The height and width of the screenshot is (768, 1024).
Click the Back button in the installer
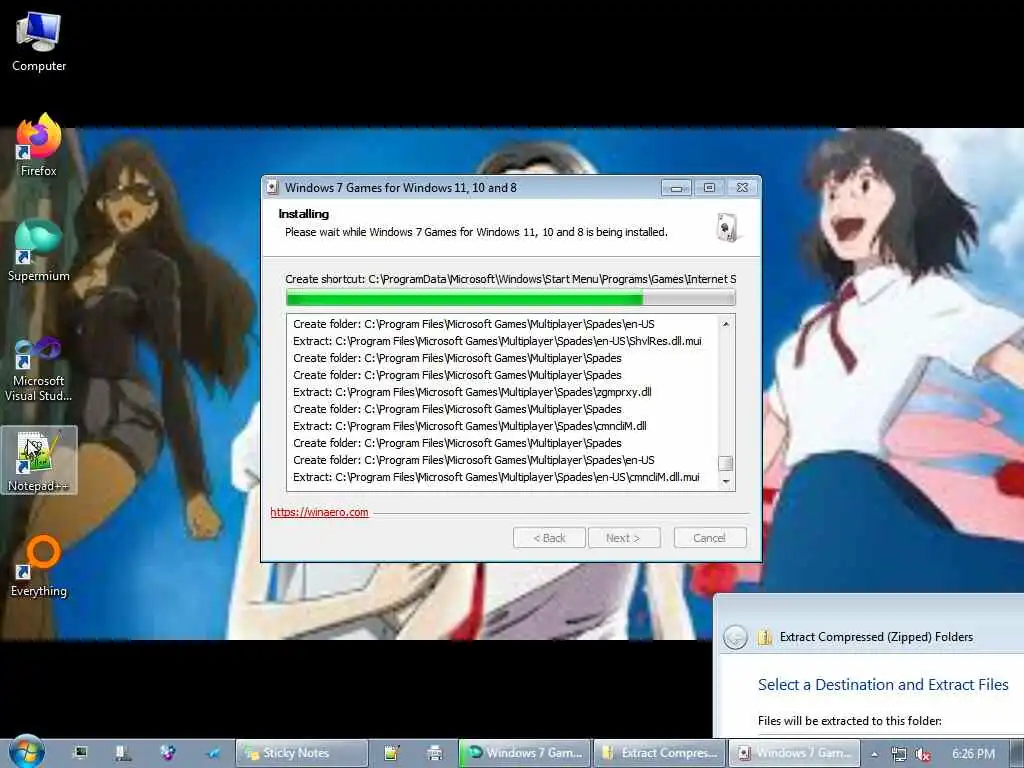click(549, 537)
